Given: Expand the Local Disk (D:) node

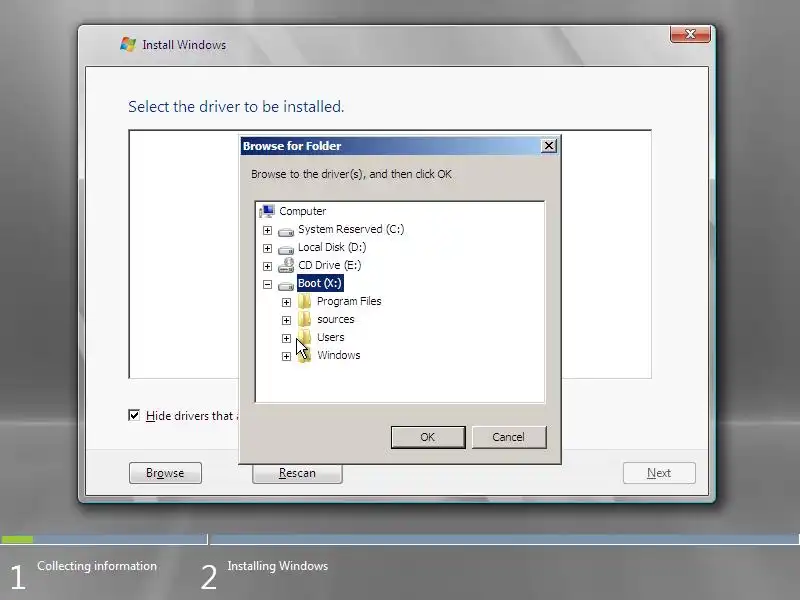Looking at the screenshot, I should pyautogui.click(x=267, y=248).
